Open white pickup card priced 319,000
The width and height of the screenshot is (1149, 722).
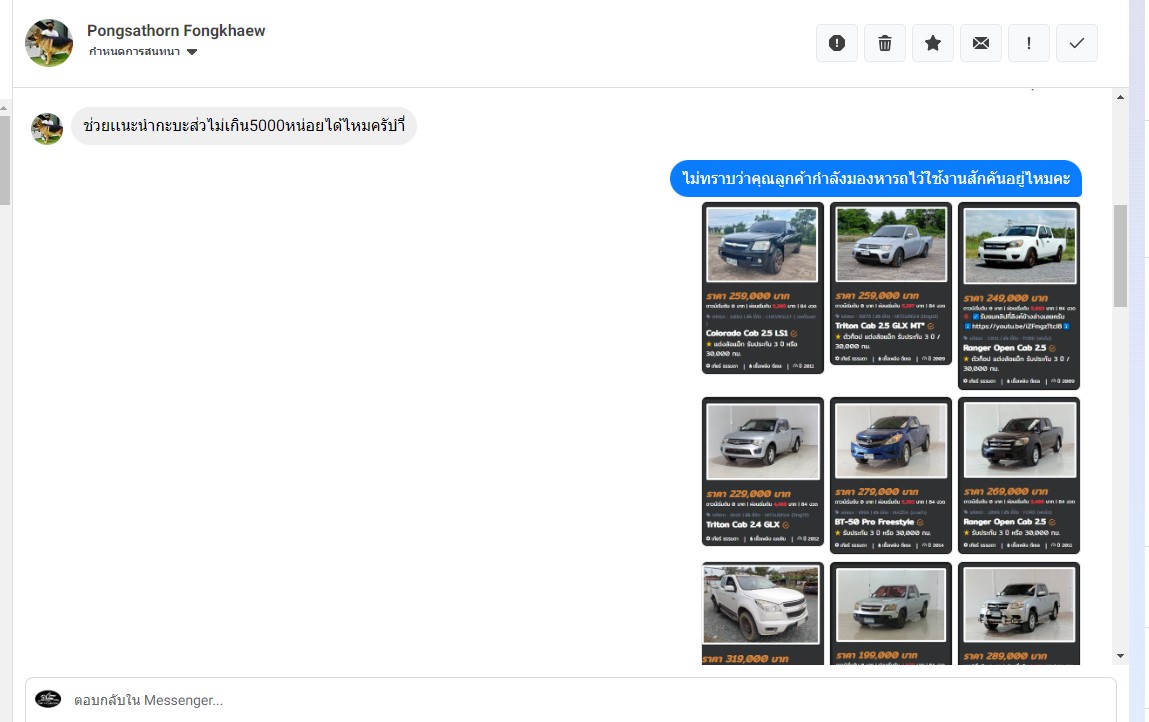763,614
